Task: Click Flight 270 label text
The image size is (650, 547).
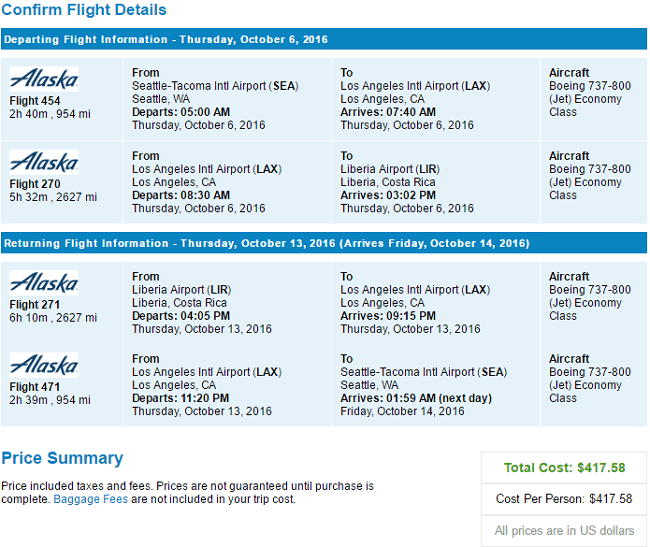Action: pos(35,184)
